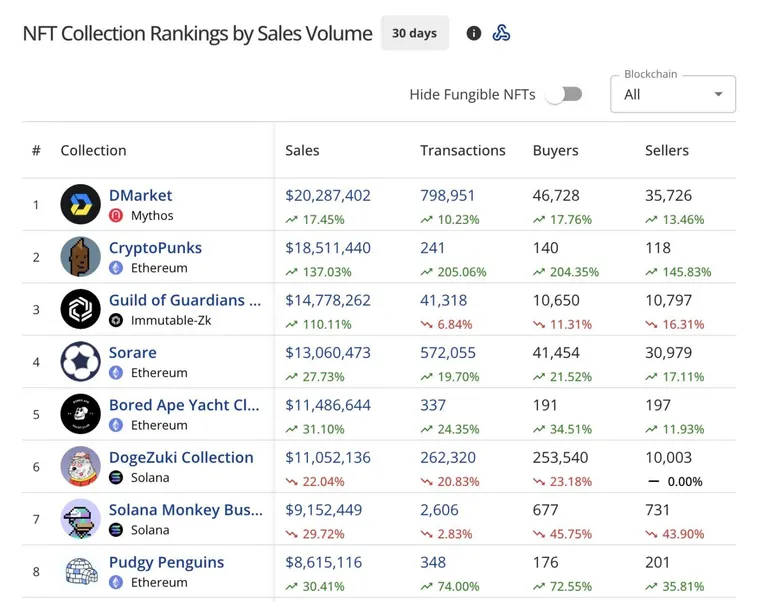The width and height of the screenshot is (768, 602).
Task: Toggle the Hide Fungible NFTs switch
Action: 564,94
